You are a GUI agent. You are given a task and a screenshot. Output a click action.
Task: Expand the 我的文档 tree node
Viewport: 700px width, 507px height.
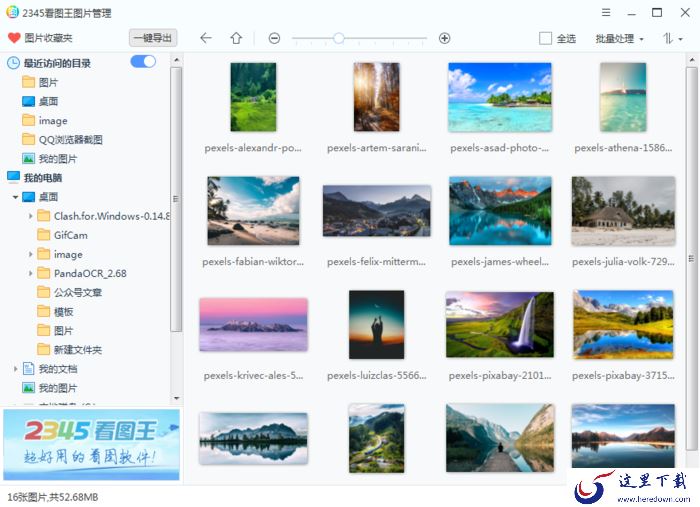coord(16,369)
